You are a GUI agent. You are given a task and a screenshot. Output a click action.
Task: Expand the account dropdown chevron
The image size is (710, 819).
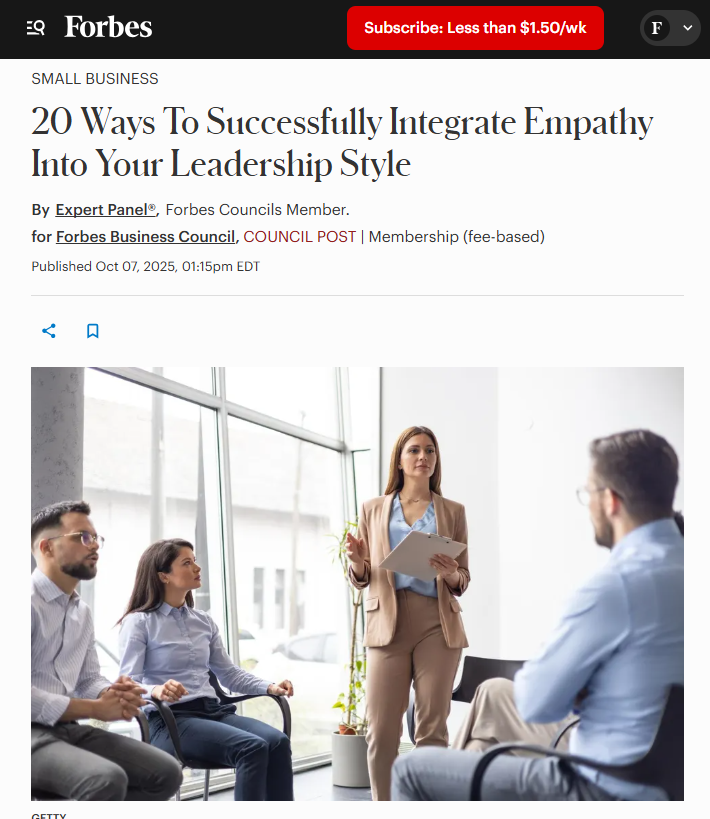tap(688, 28)
